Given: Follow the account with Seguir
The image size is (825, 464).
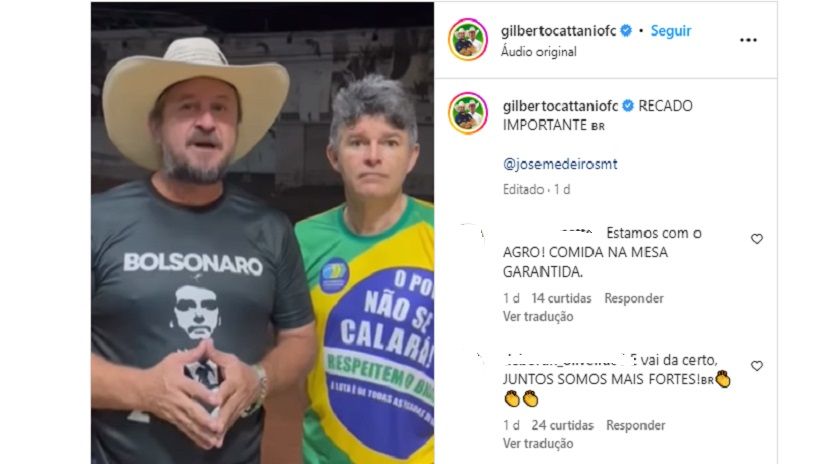Looking at the screenshot, I should (x=671, y=31).
